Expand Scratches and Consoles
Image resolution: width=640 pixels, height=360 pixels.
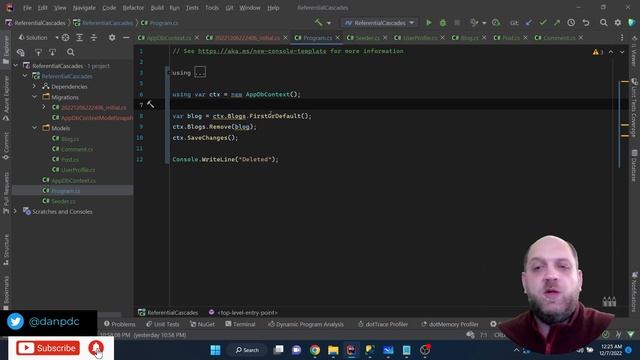[x=16, y=211]
